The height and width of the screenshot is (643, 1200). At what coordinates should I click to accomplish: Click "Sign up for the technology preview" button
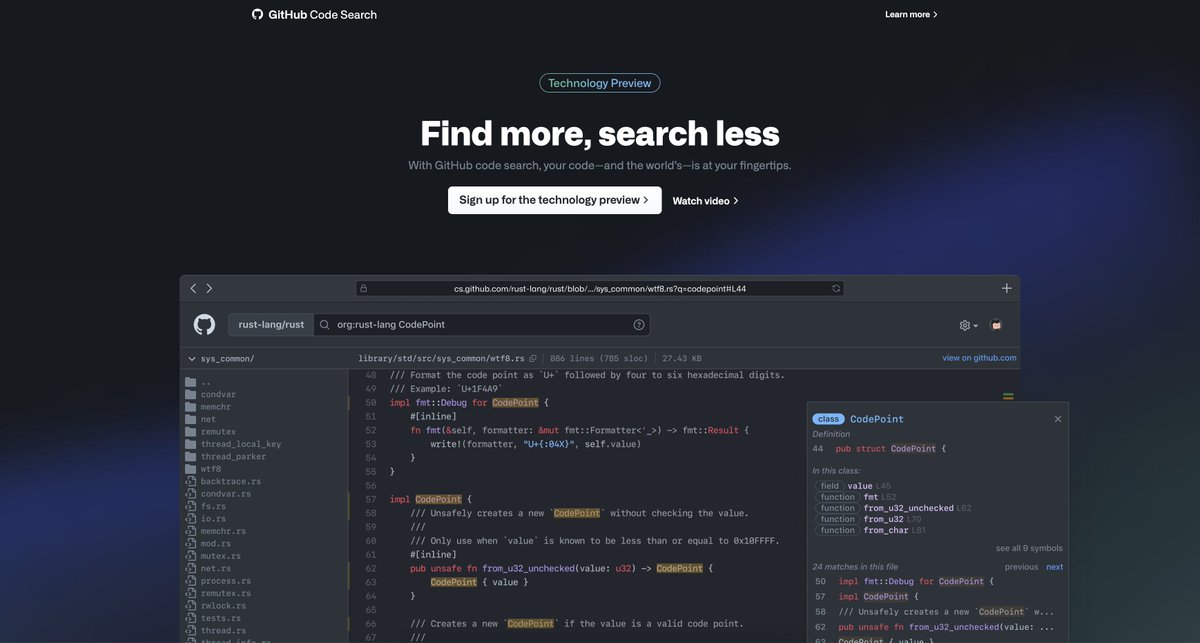coord(555,200)
